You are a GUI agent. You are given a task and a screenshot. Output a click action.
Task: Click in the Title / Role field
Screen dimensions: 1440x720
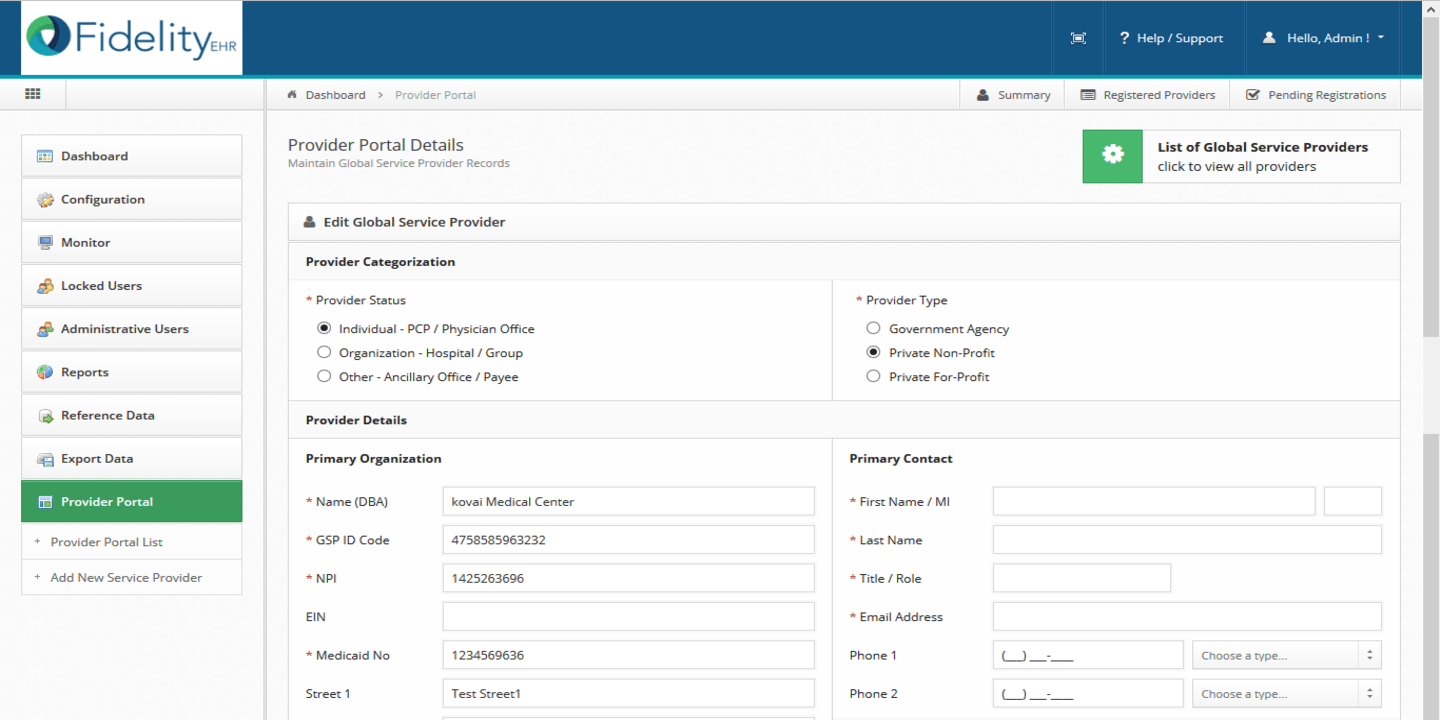[x=1082, y=578]
